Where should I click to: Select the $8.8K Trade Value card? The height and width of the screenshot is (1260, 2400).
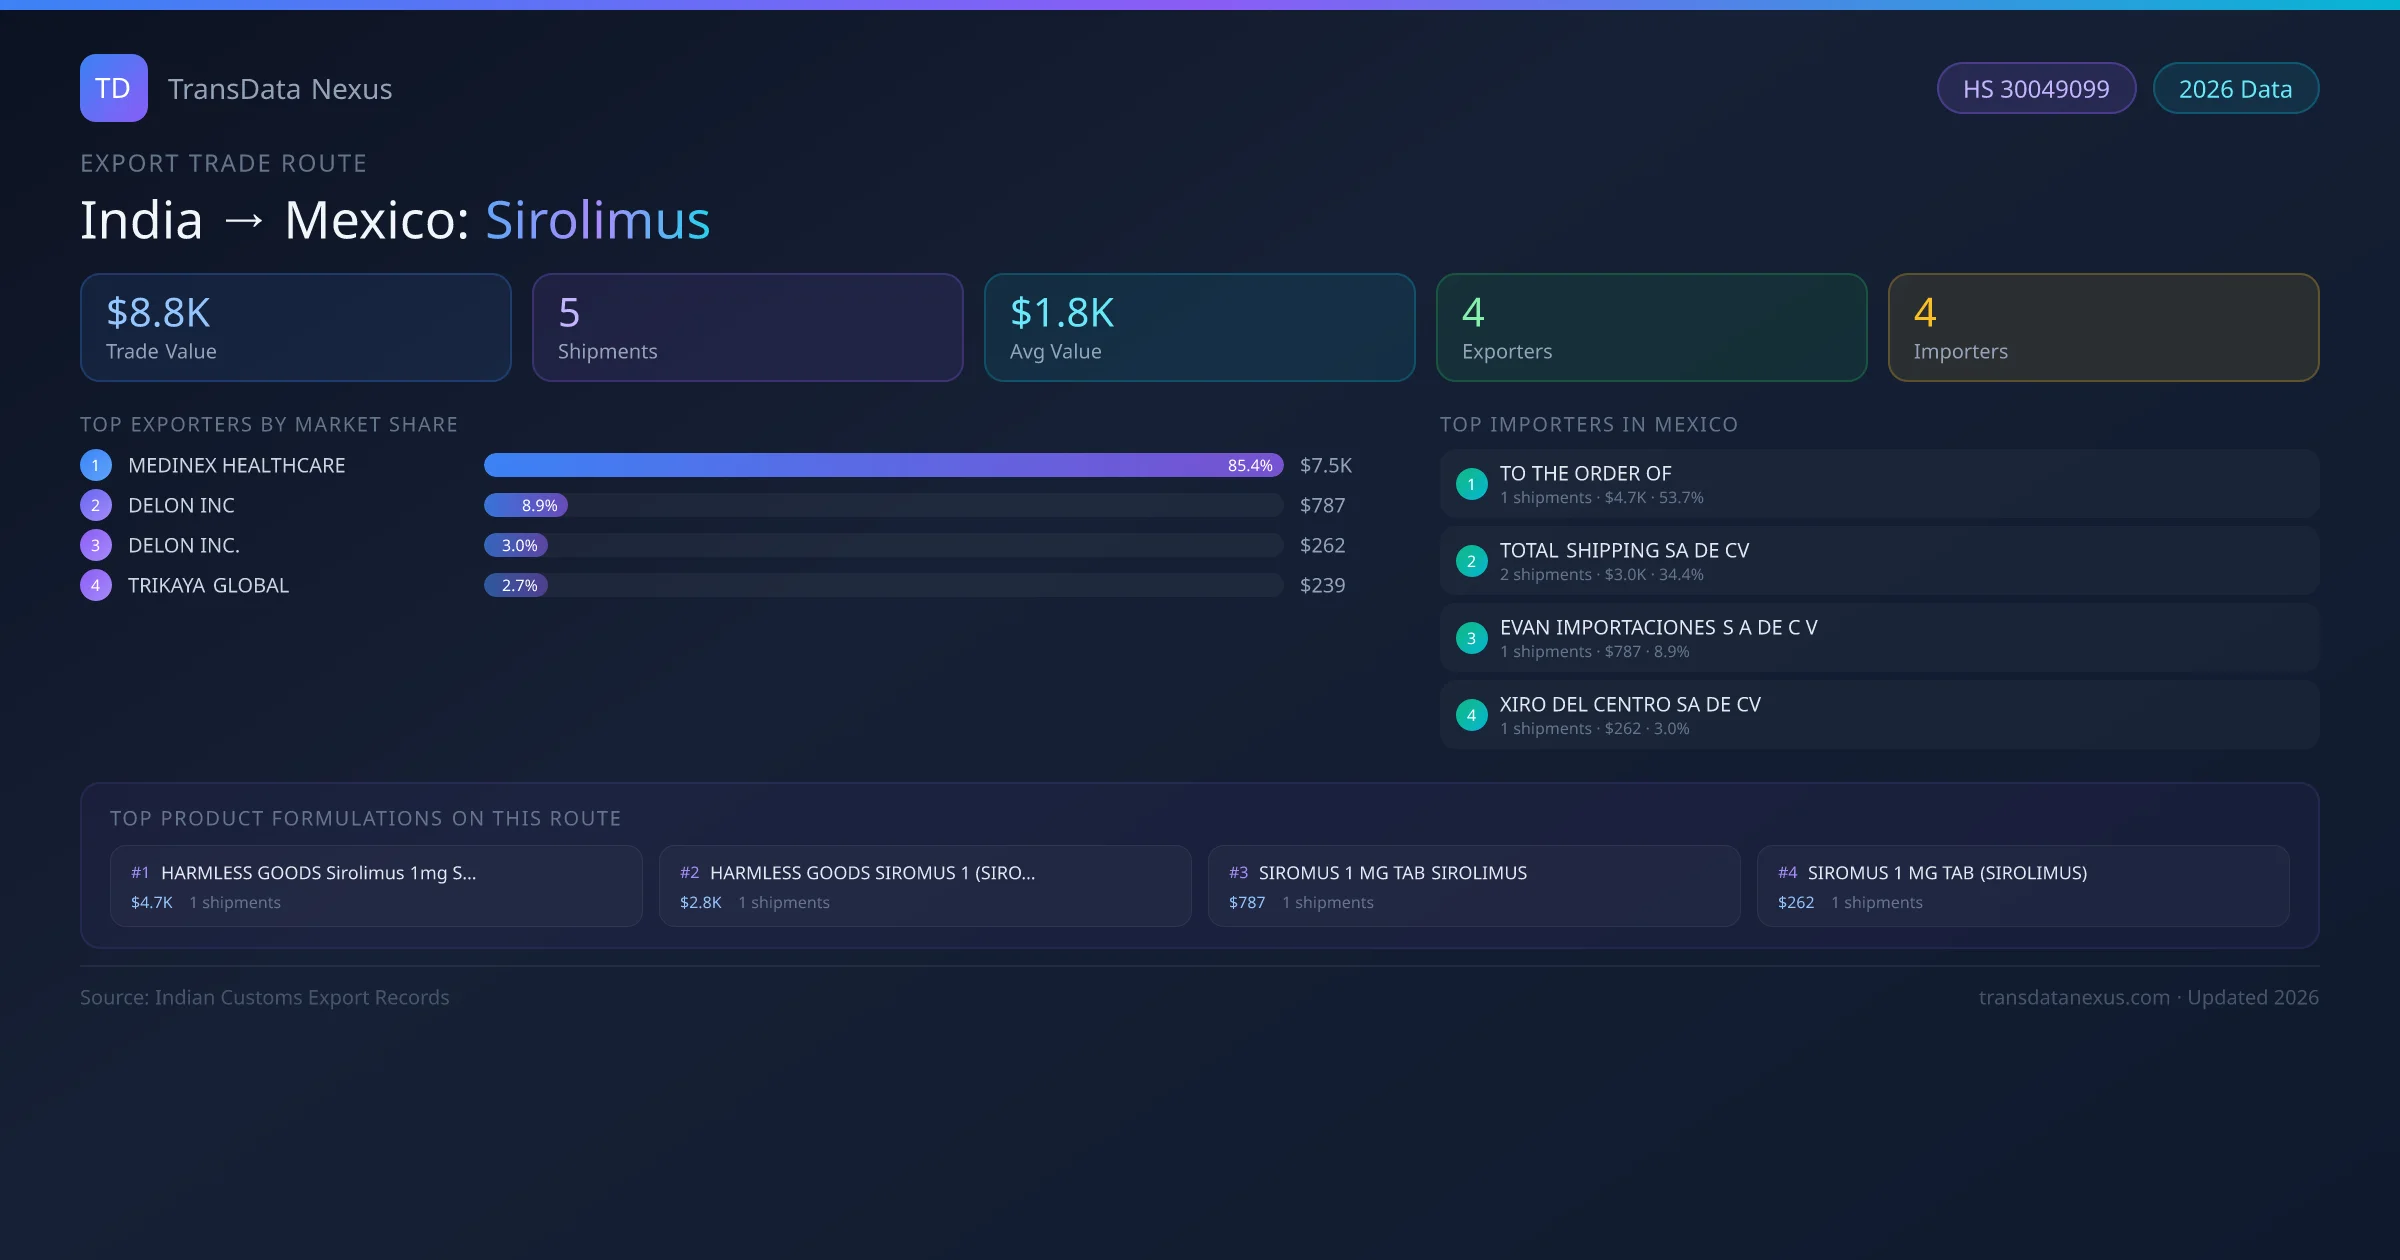295,328
